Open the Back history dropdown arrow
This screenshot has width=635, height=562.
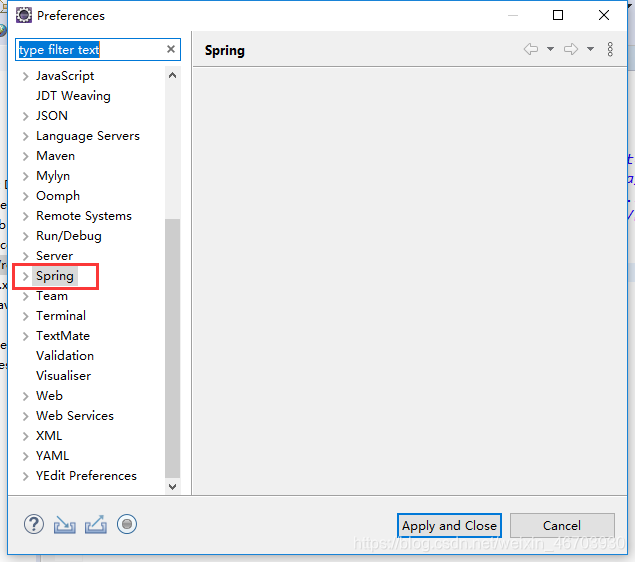click(550, 49)
